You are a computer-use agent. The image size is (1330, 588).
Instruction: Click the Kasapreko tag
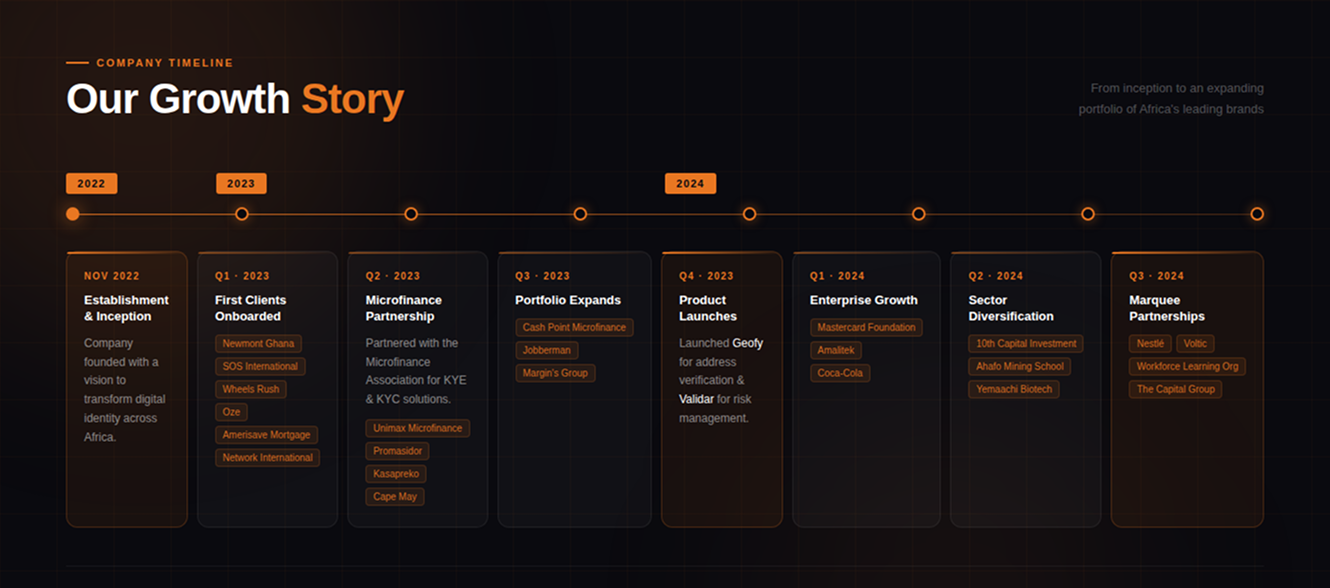coord(397,474)
